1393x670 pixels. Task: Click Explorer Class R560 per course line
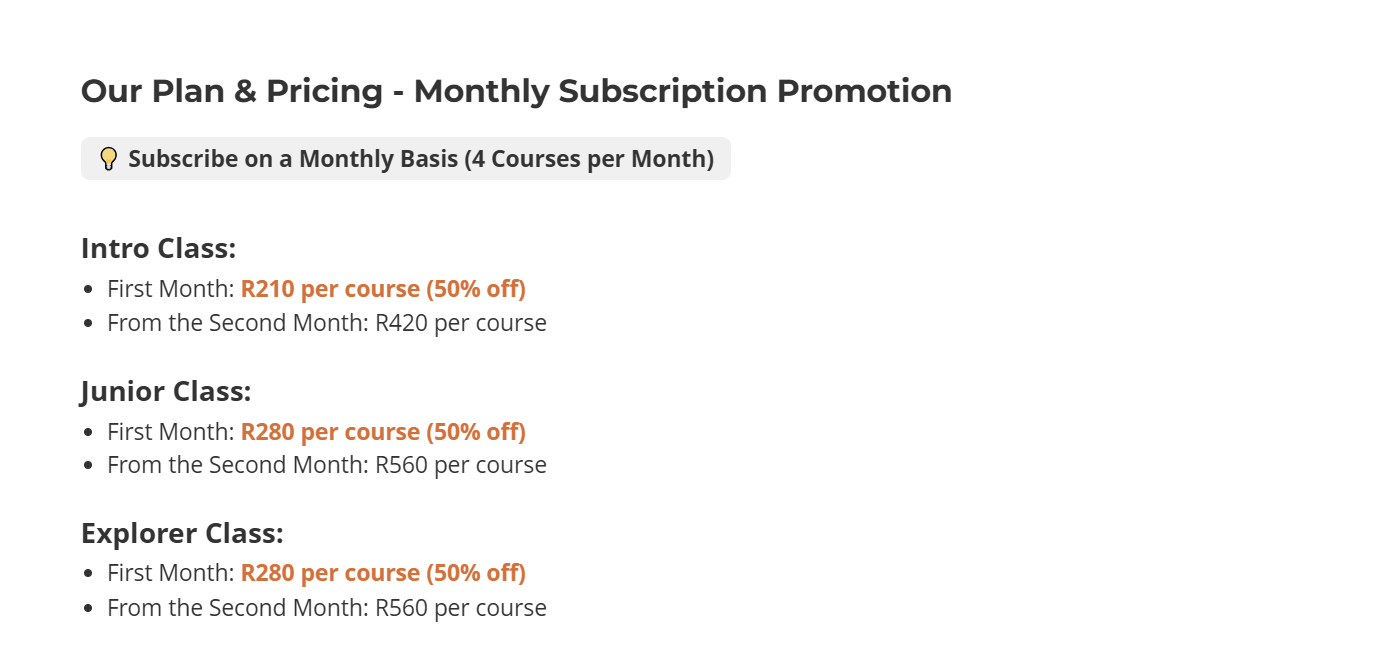point(327,607)
